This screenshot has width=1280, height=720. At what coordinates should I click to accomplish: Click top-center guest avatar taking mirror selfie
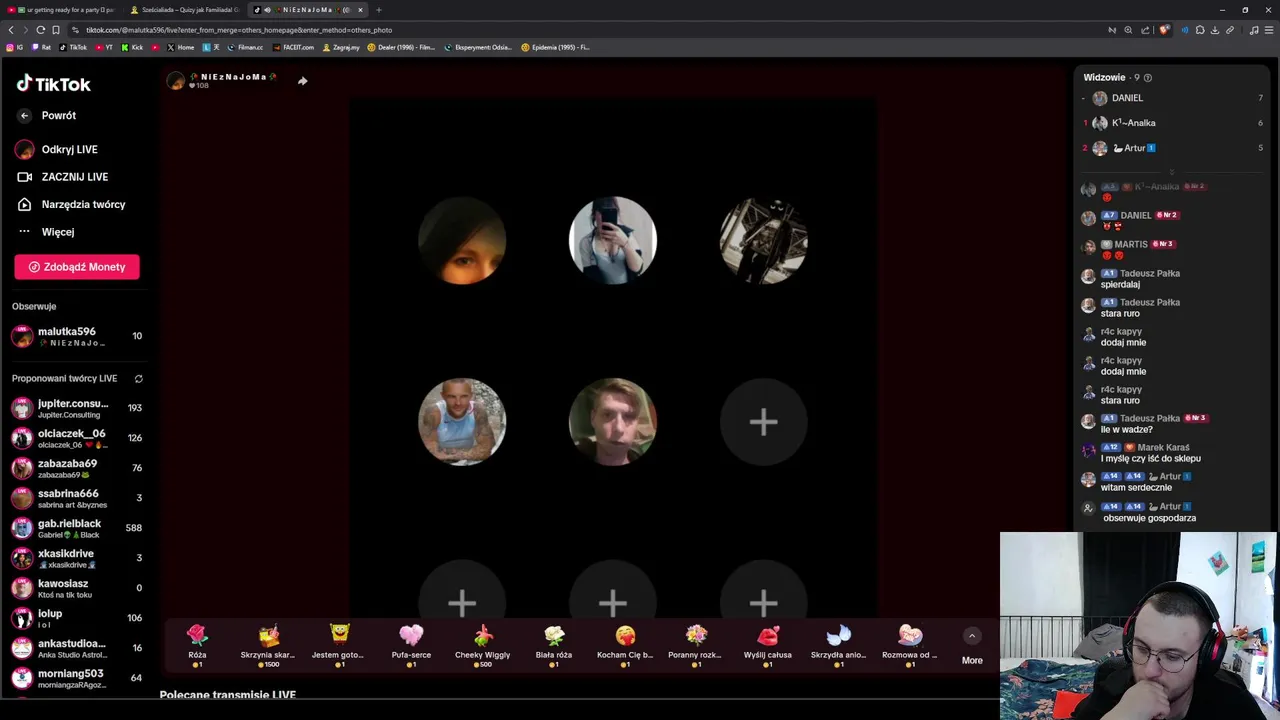[x=613, y=240]
